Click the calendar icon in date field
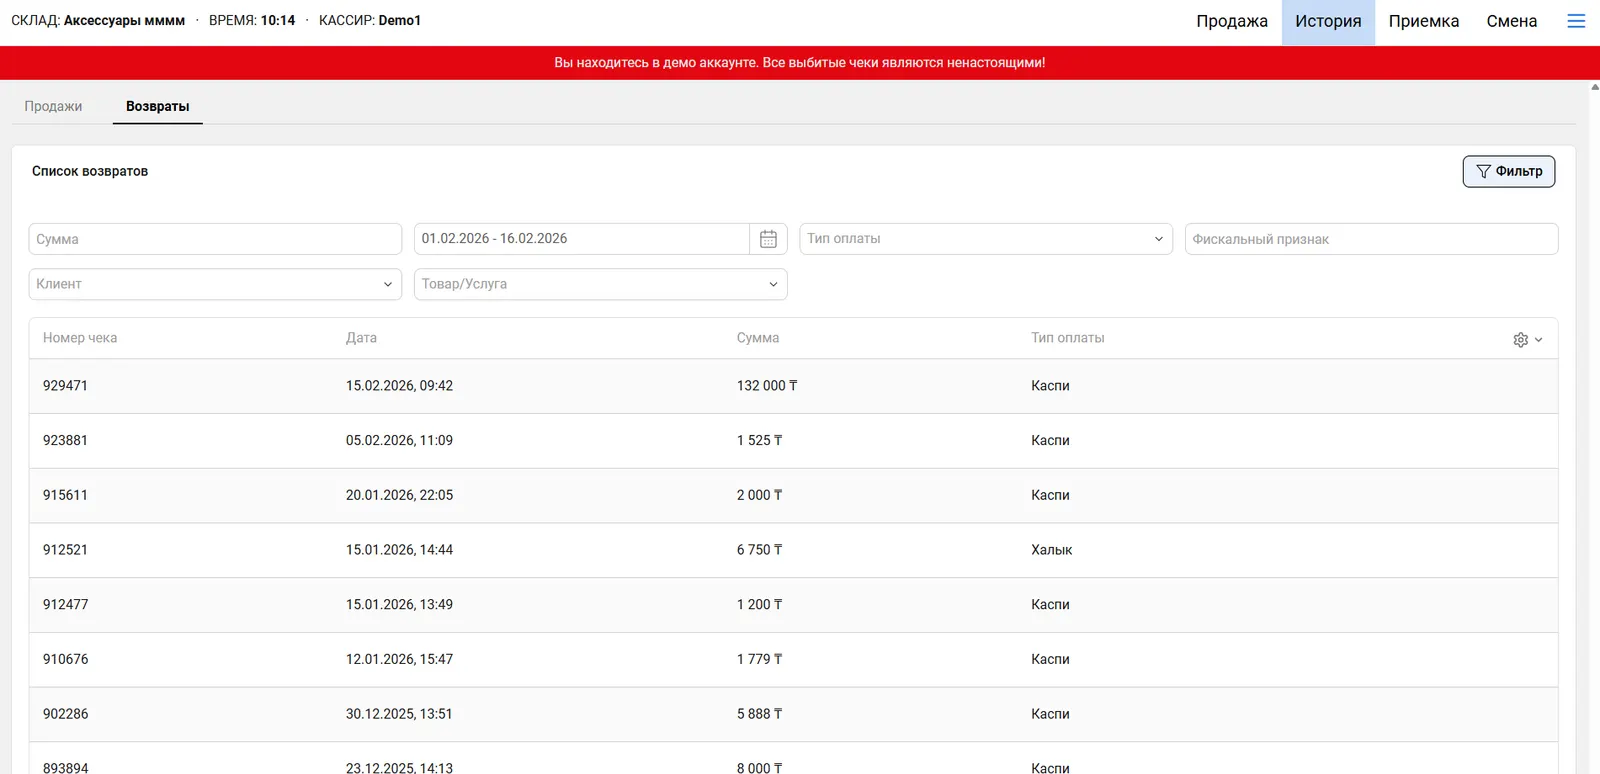1600x774 pixels. (768, 239)
